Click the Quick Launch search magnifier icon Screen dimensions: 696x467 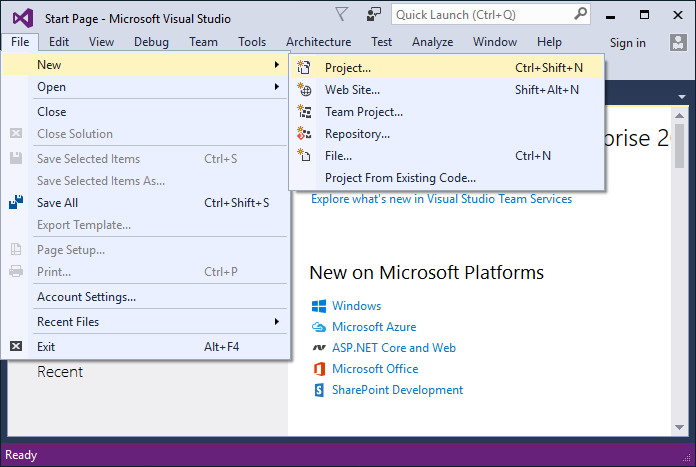(x=580, y=14)
